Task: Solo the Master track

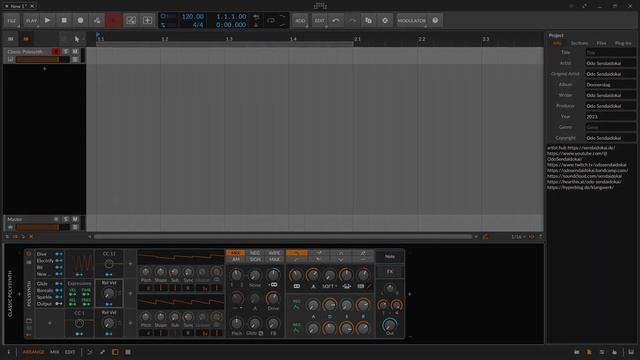Action: pos(66,219)
